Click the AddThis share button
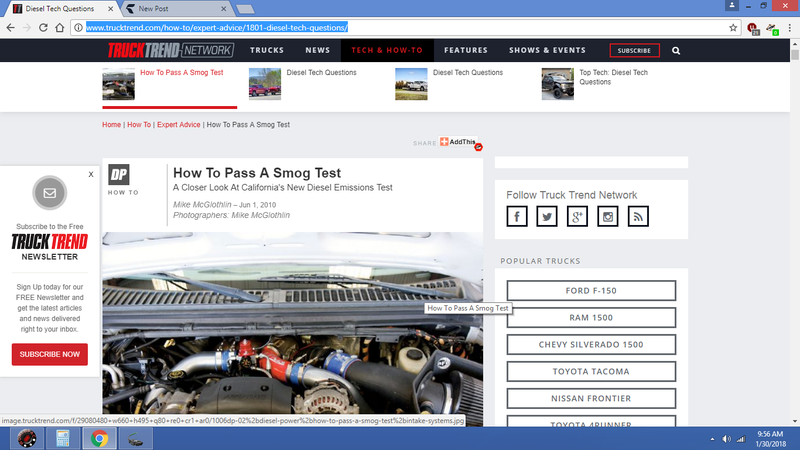800x450 pixels. 458,142
